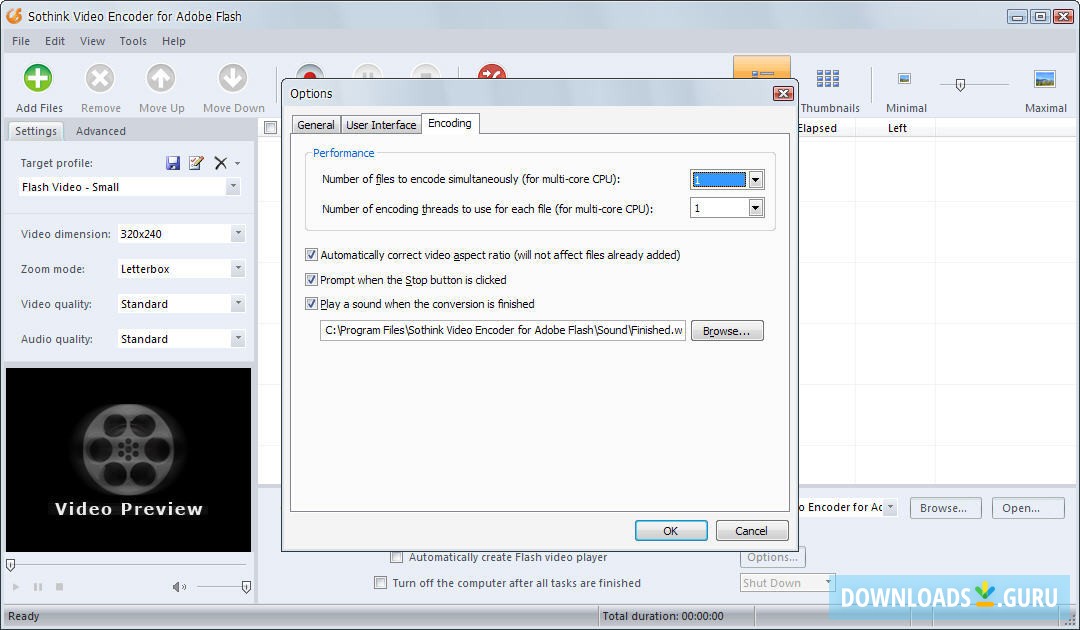Click Cancel in the Options dialog
The height and width of the screenshot is (630, 1080).
(x=751, y=531)
